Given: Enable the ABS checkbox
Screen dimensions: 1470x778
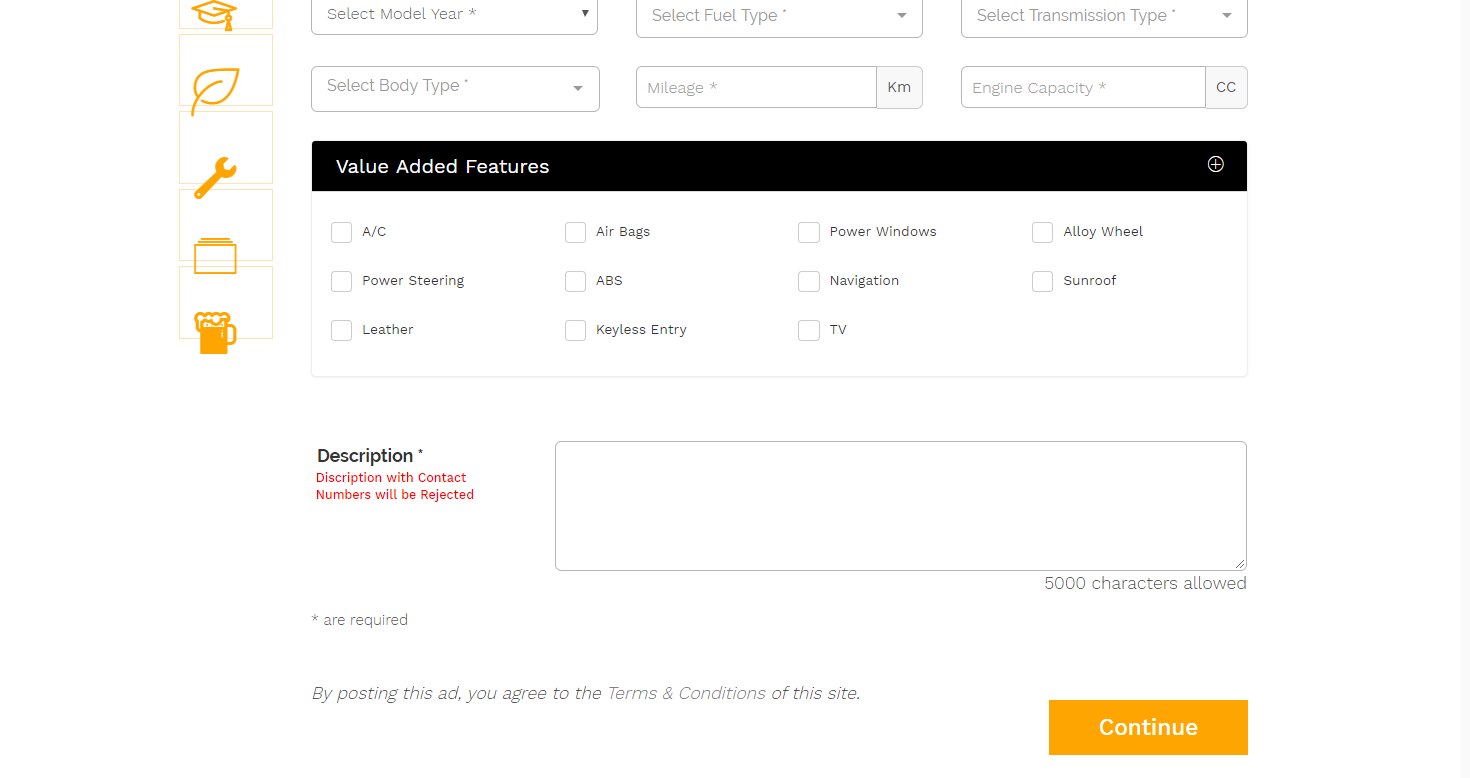Looking at the screenshot, I should (575, 281).
